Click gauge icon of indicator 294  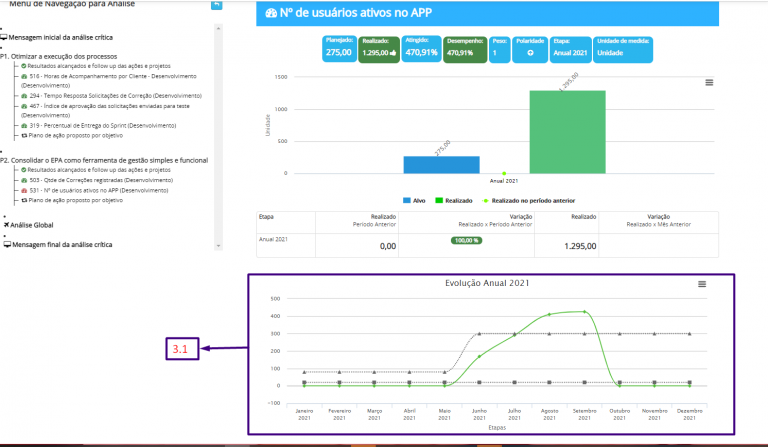tap(24, 96)
